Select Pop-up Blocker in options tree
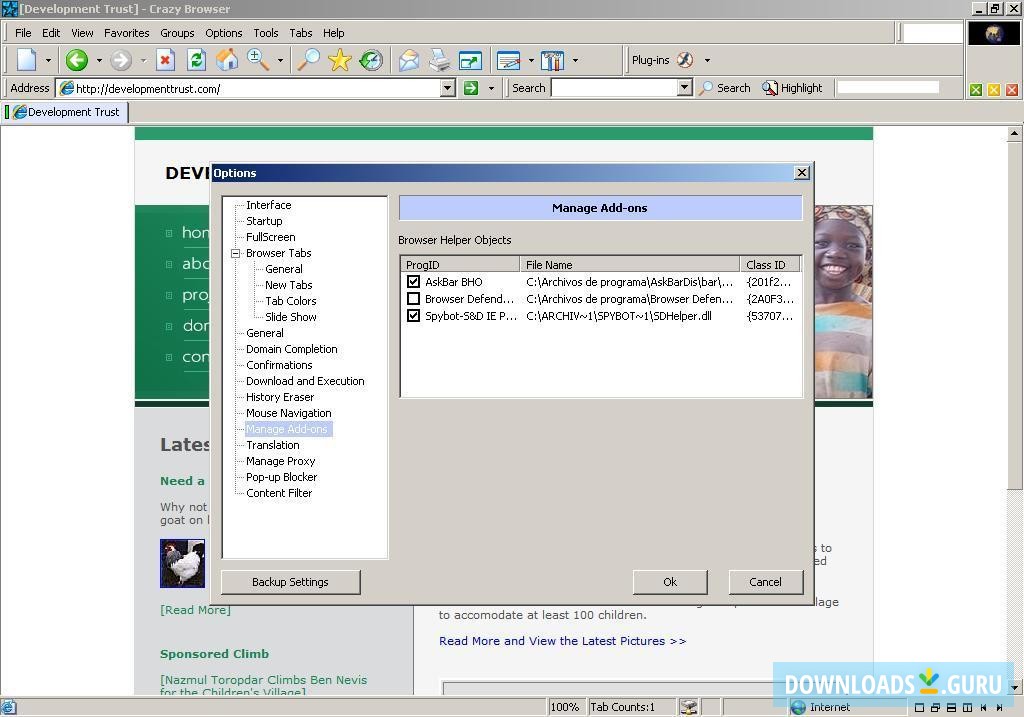The image size is (1024, 717). point(281,477)
